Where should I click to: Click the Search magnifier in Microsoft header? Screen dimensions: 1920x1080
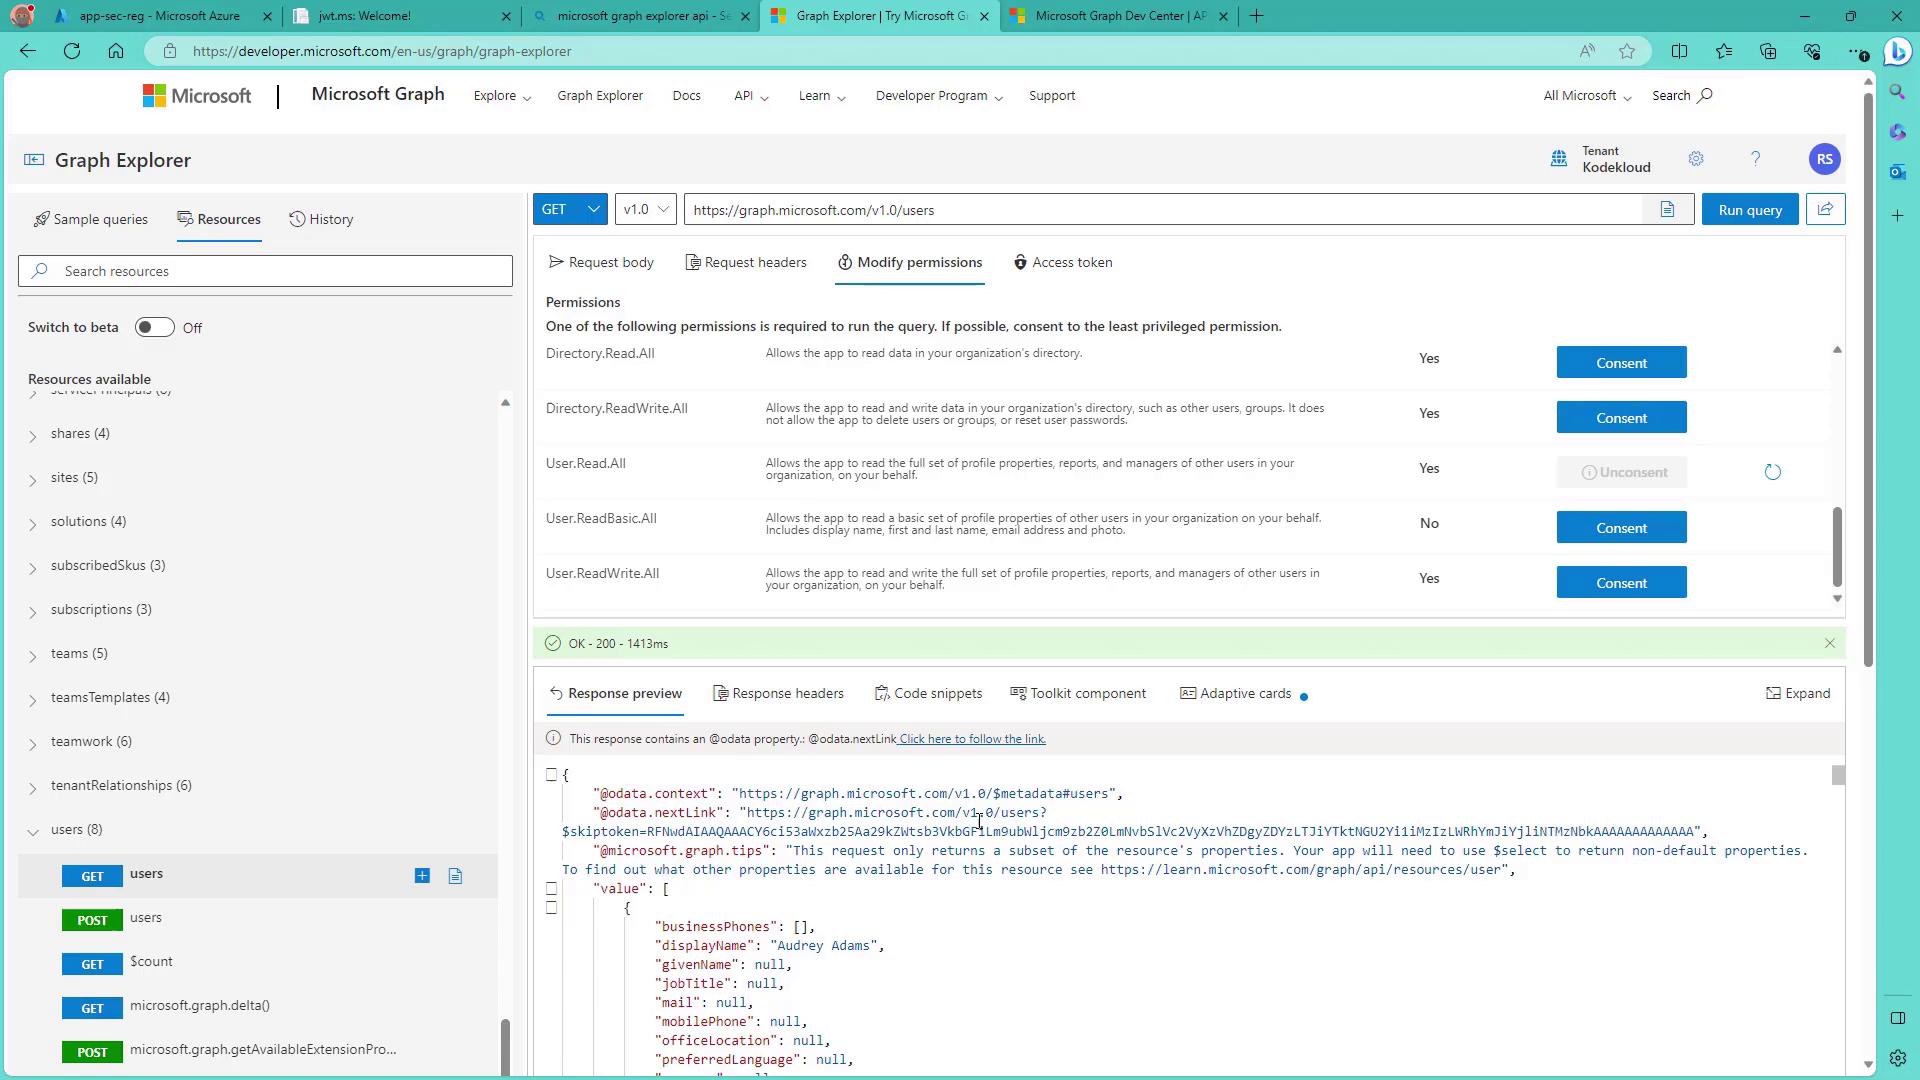pyautogui.click(x=1705, y=96)
